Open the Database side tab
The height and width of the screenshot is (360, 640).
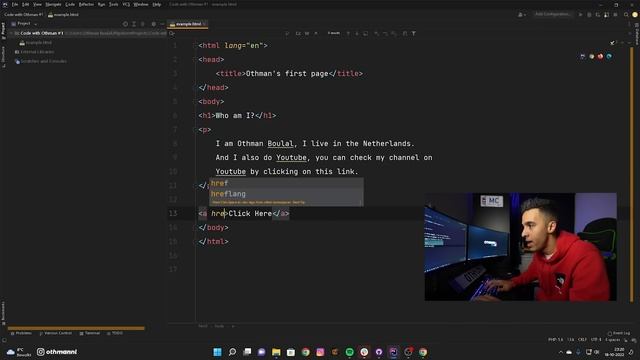pos(637,35)
